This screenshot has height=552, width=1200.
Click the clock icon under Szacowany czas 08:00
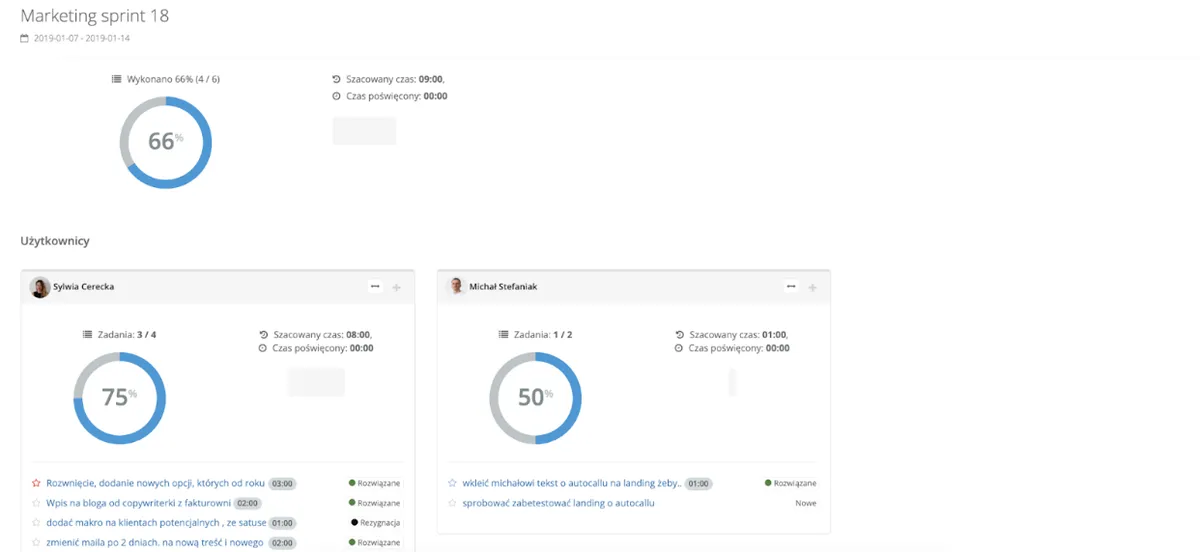click(263, 349)
